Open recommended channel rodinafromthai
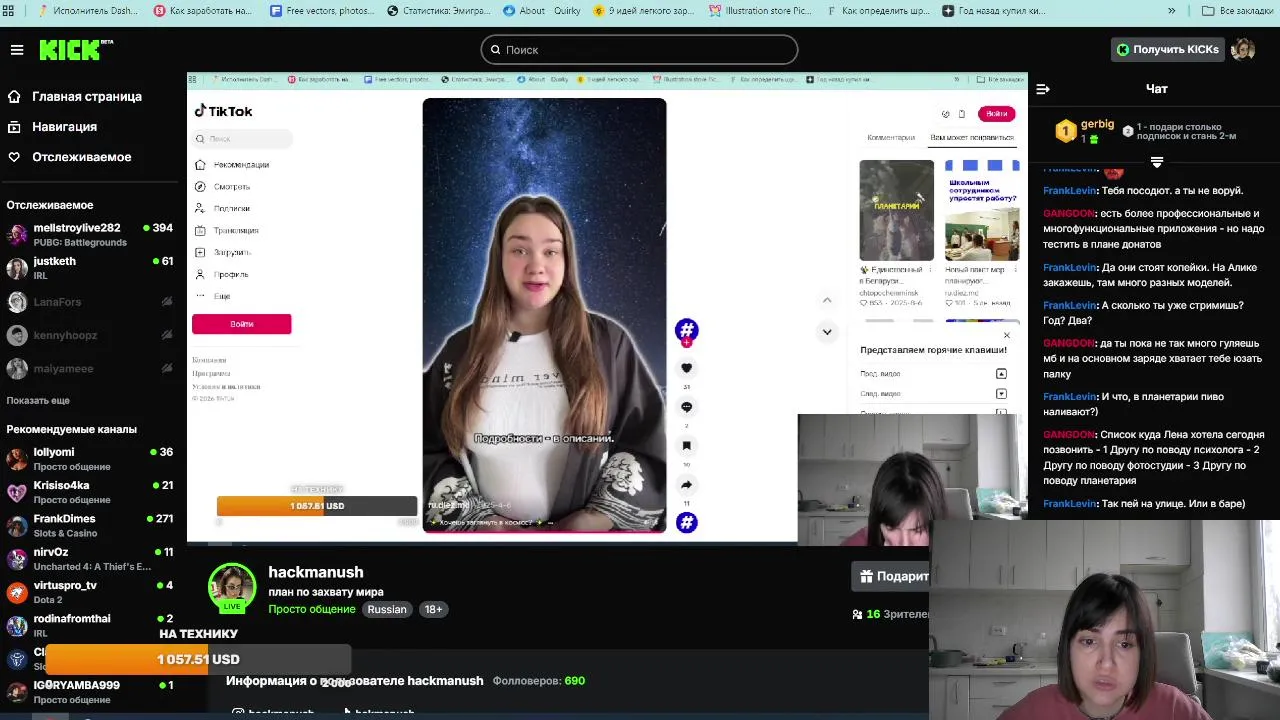Screen dimensions: 1280x720 (x=91, y=625)
